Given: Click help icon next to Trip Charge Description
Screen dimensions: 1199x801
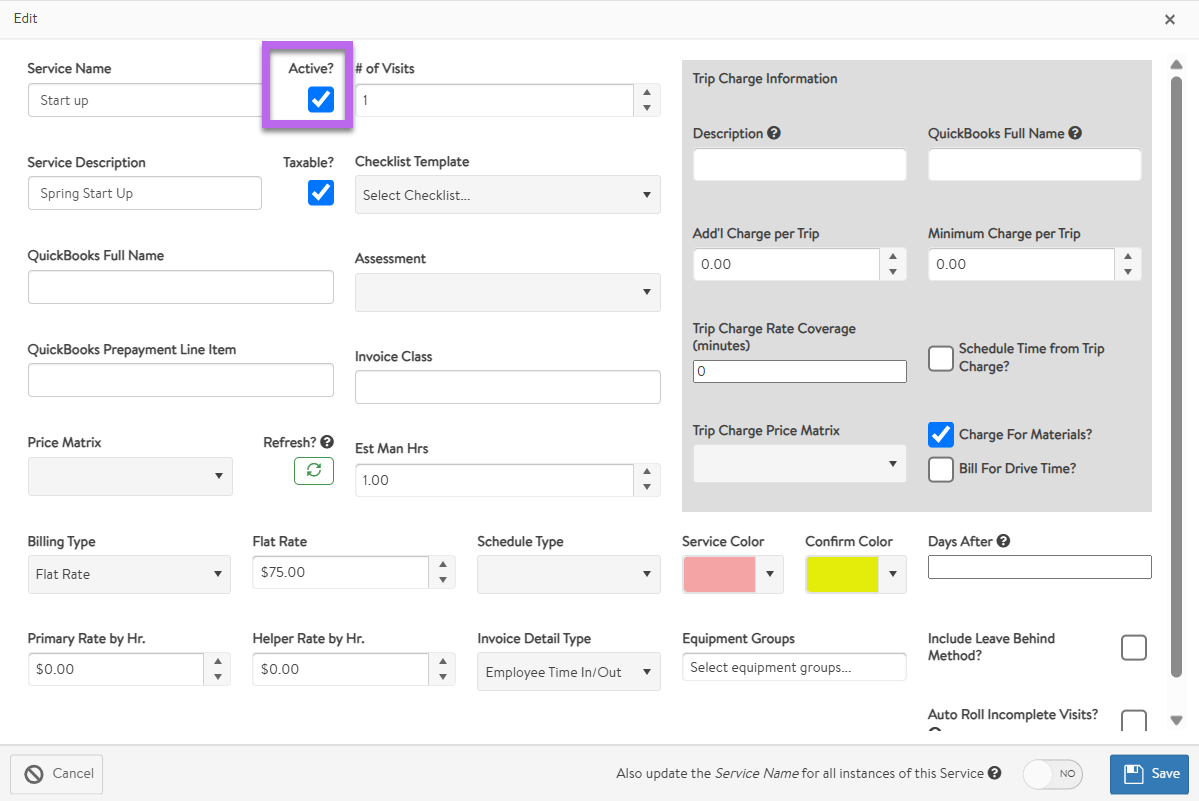Looking at the screenshot, I should (774, 133).
